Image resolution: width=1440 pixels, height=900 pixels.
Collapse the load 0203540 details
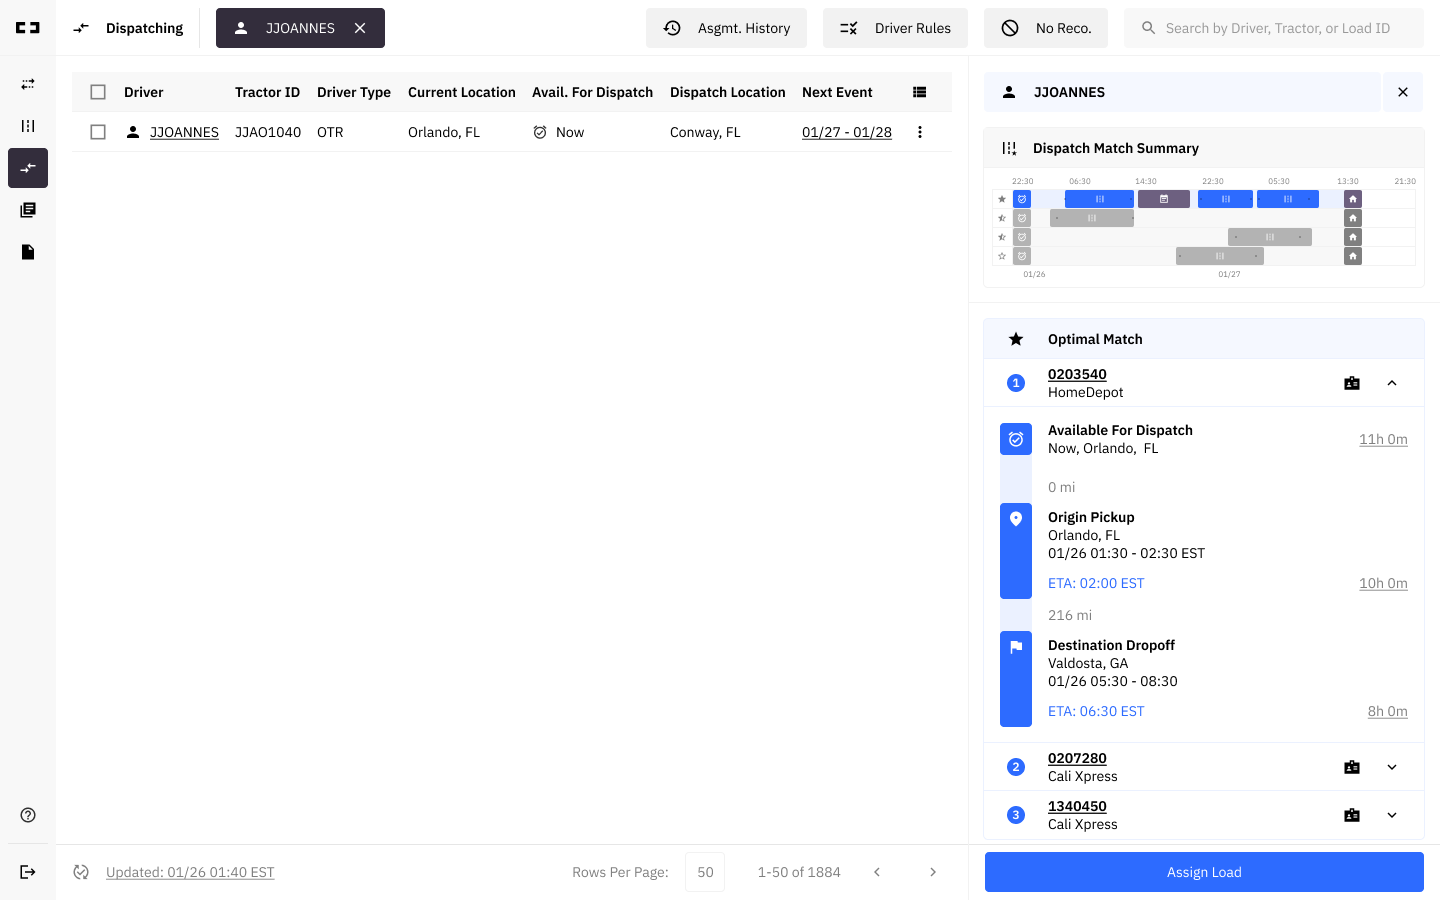pos(1392,382)
